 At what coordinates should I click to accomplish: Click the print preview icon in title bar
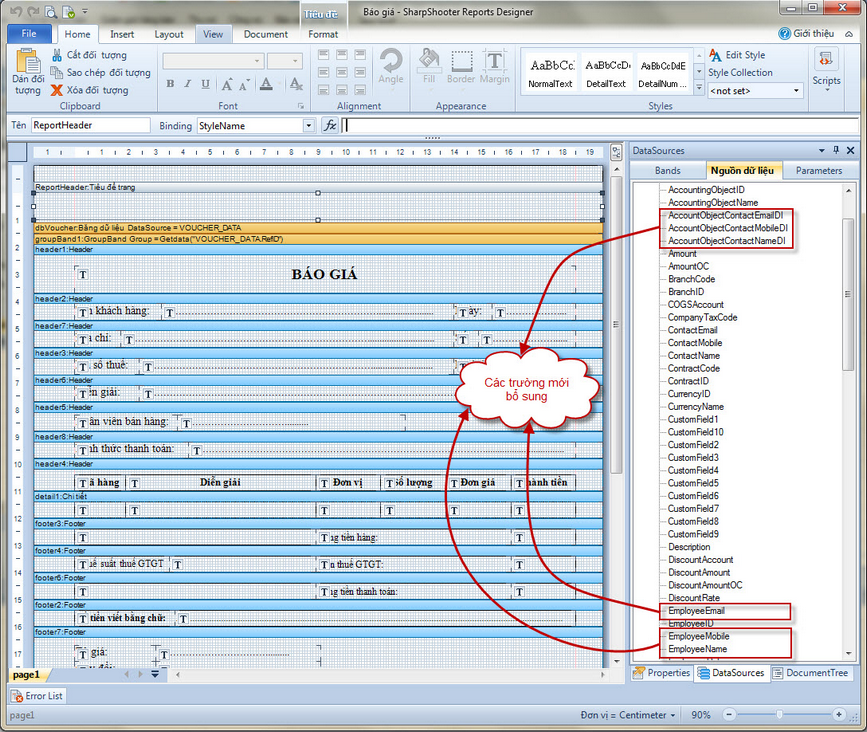(x=51, y=12)
